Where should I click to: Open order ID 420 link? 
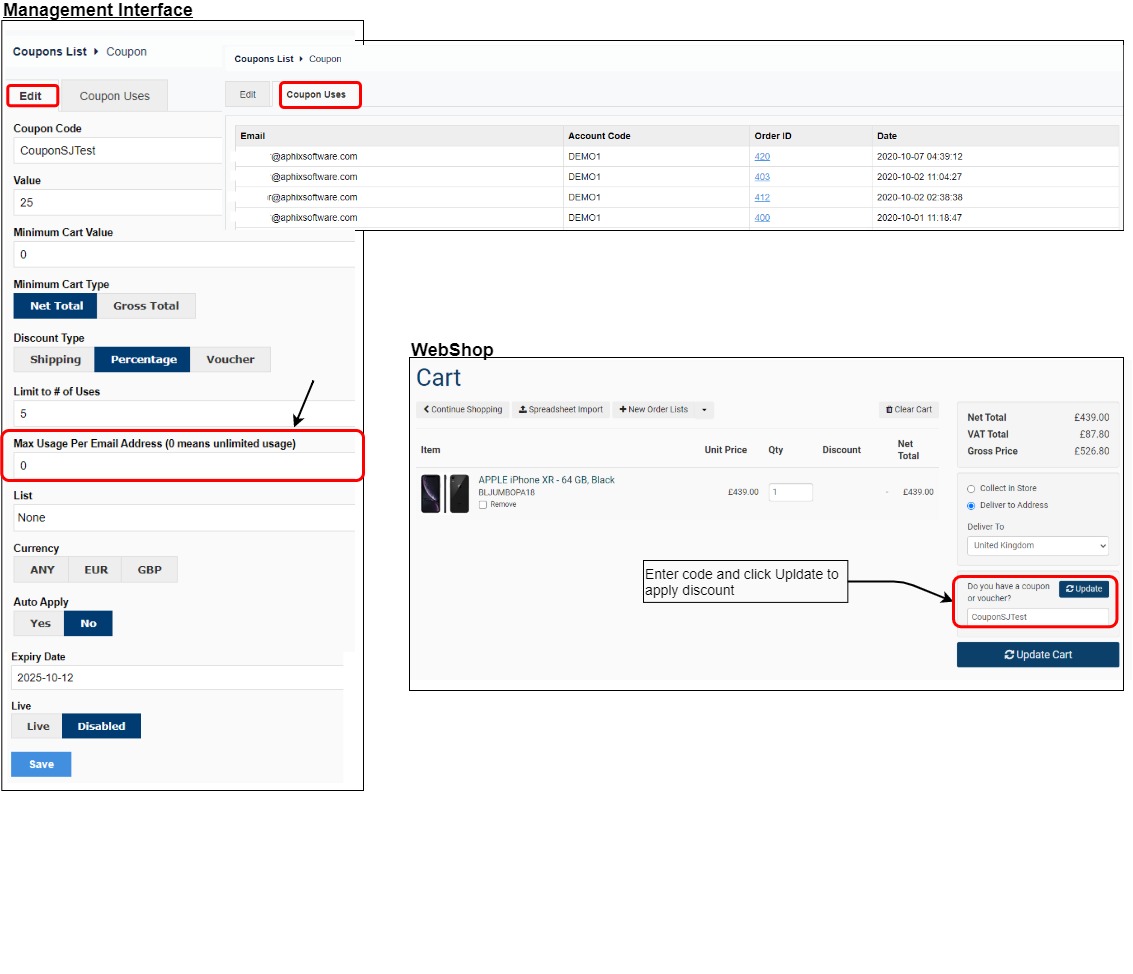coord(762,156)
